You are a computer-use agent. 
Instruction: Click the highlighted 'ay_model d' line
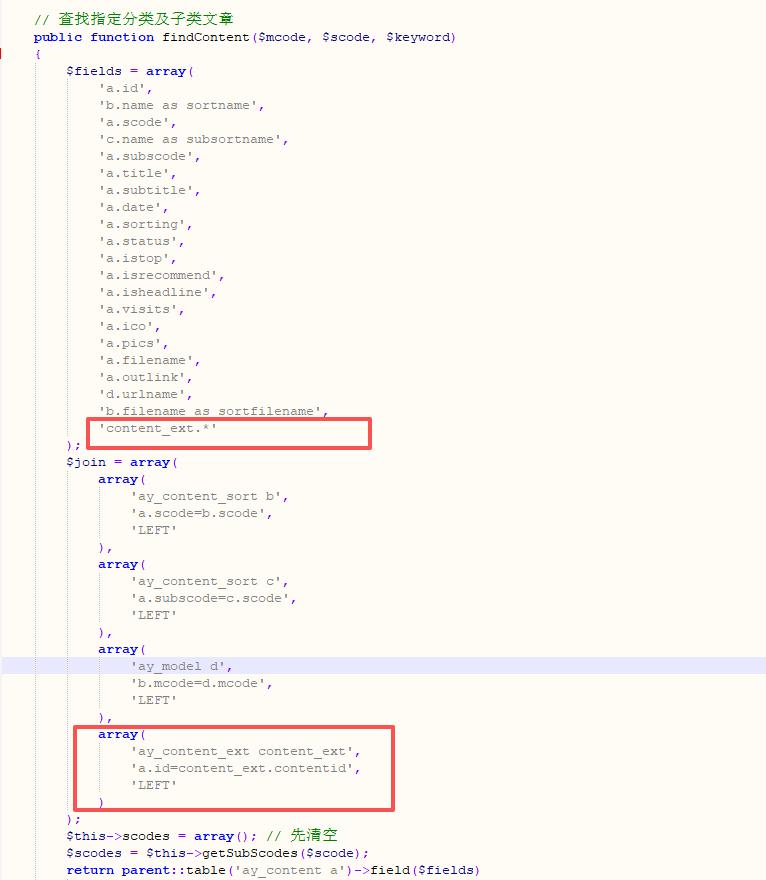point(180,666)
